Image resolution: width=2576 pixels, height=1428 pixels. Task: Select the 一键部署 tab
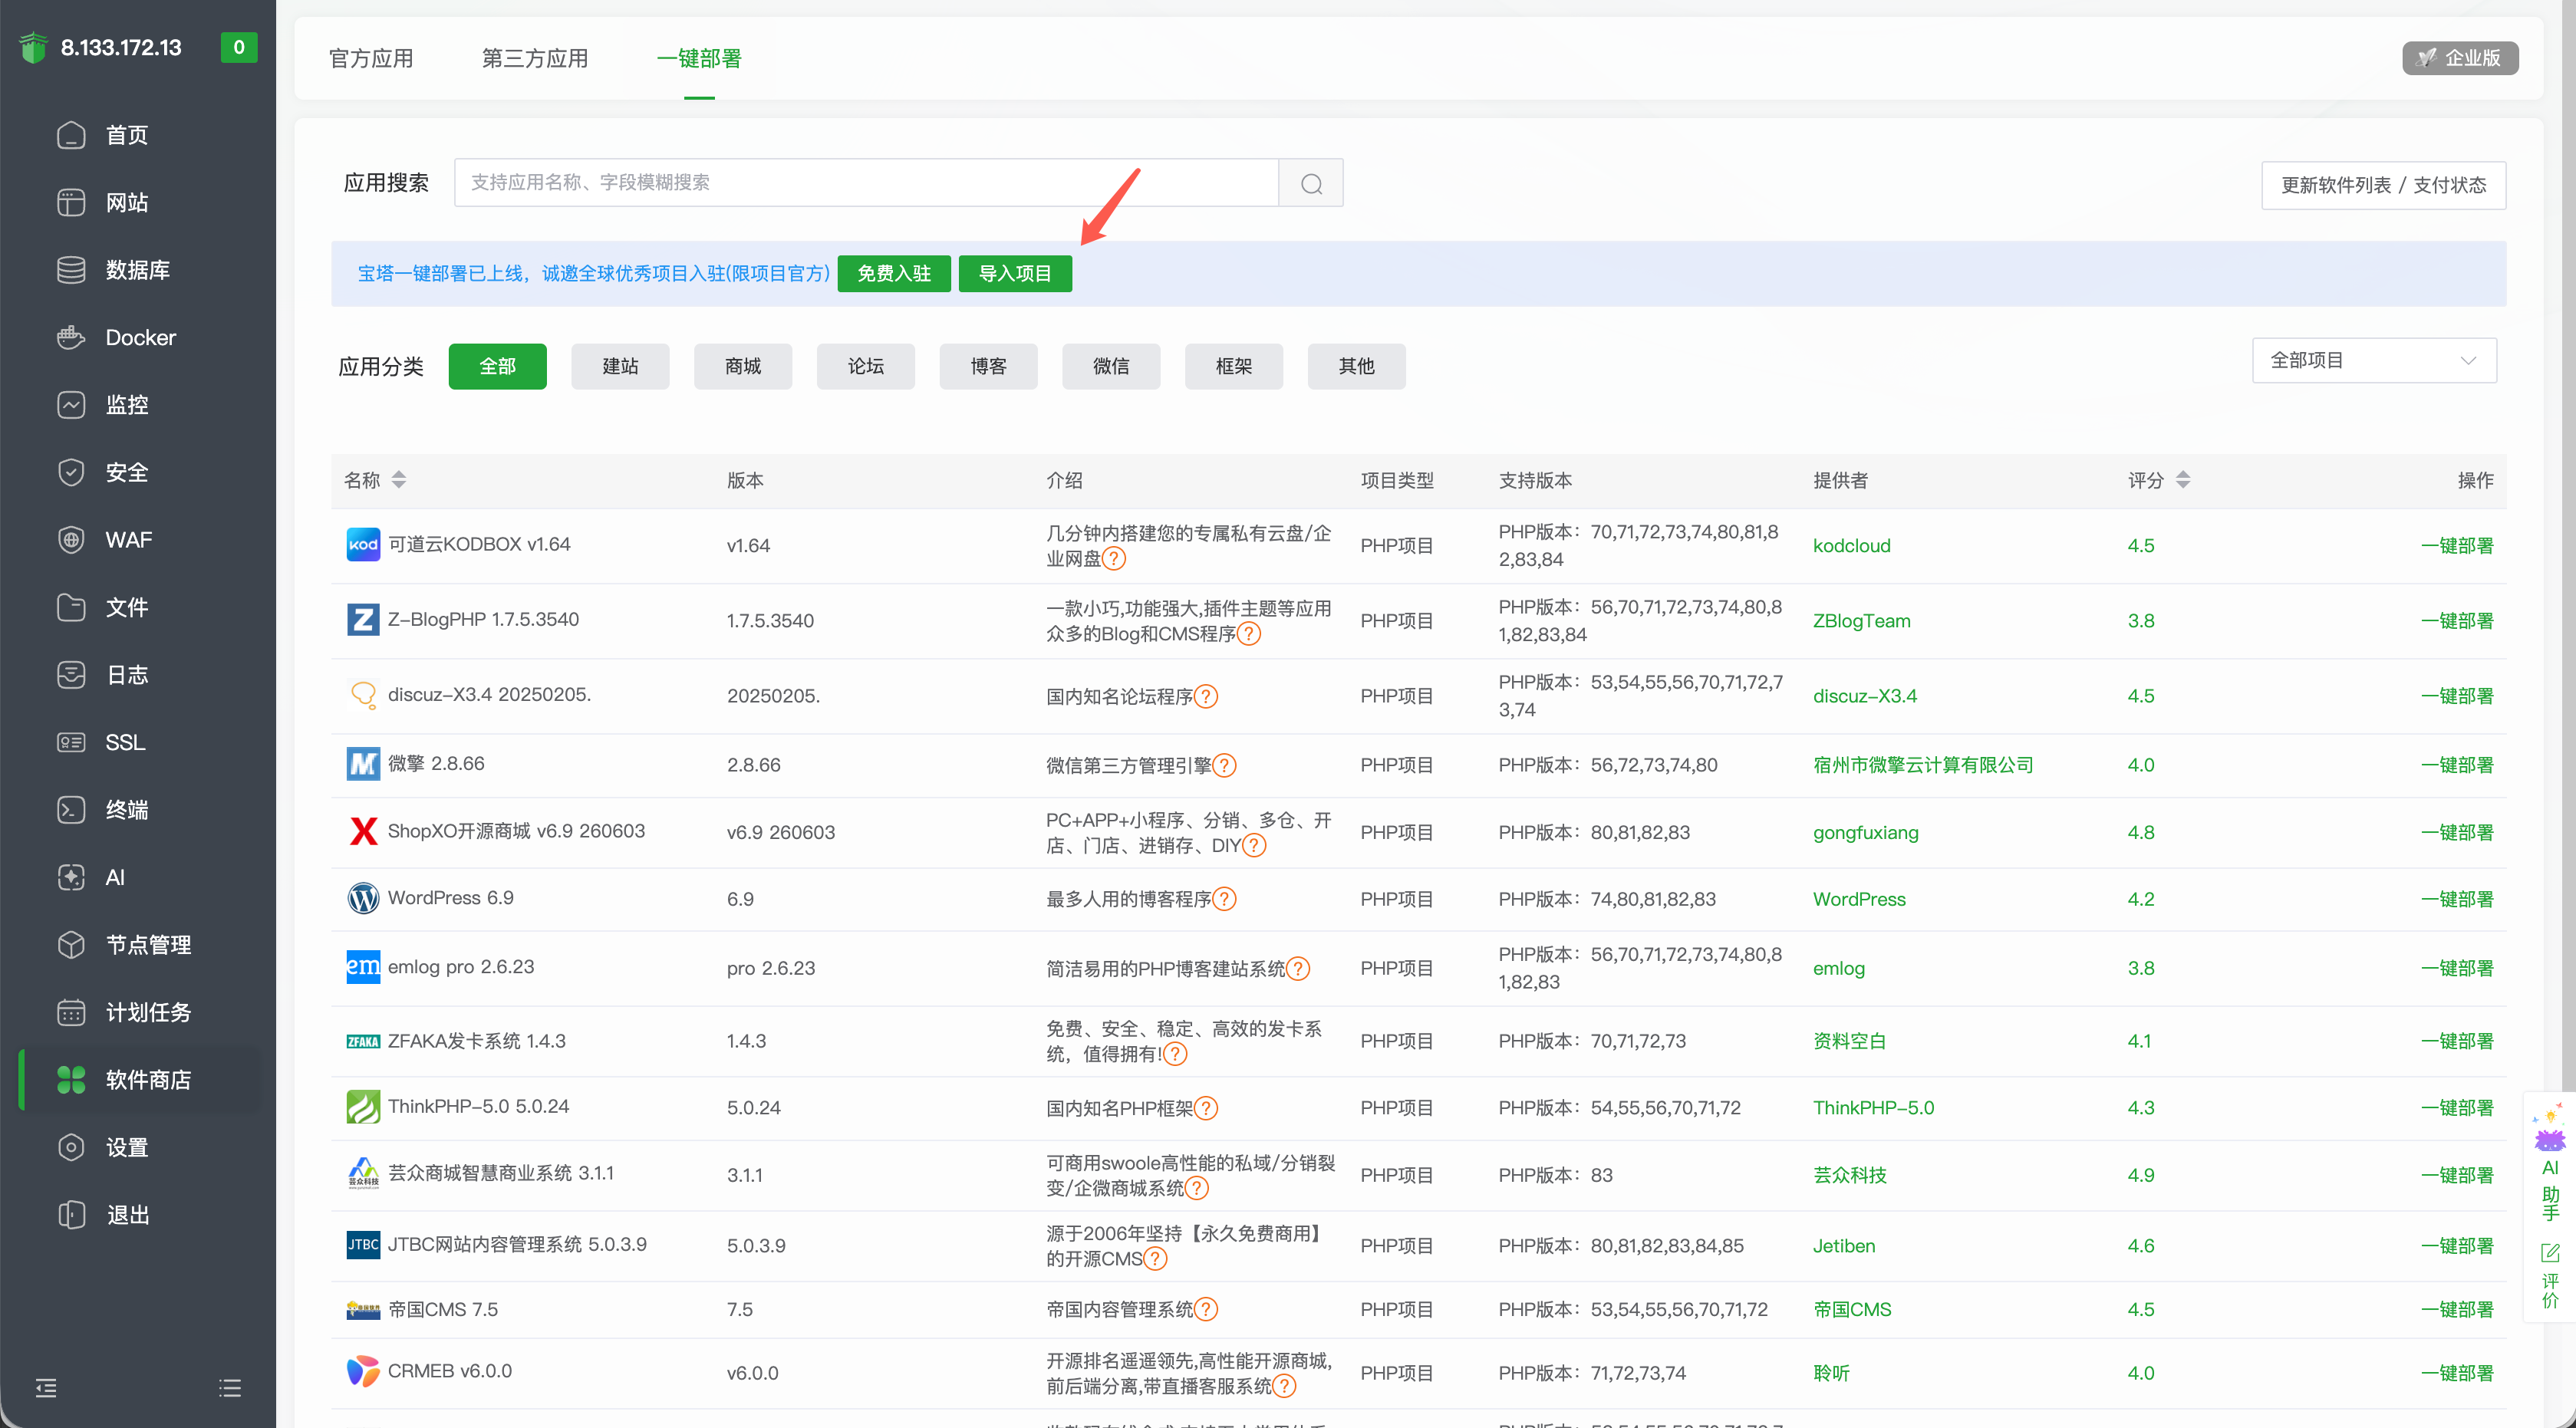(x=699, y=58)
